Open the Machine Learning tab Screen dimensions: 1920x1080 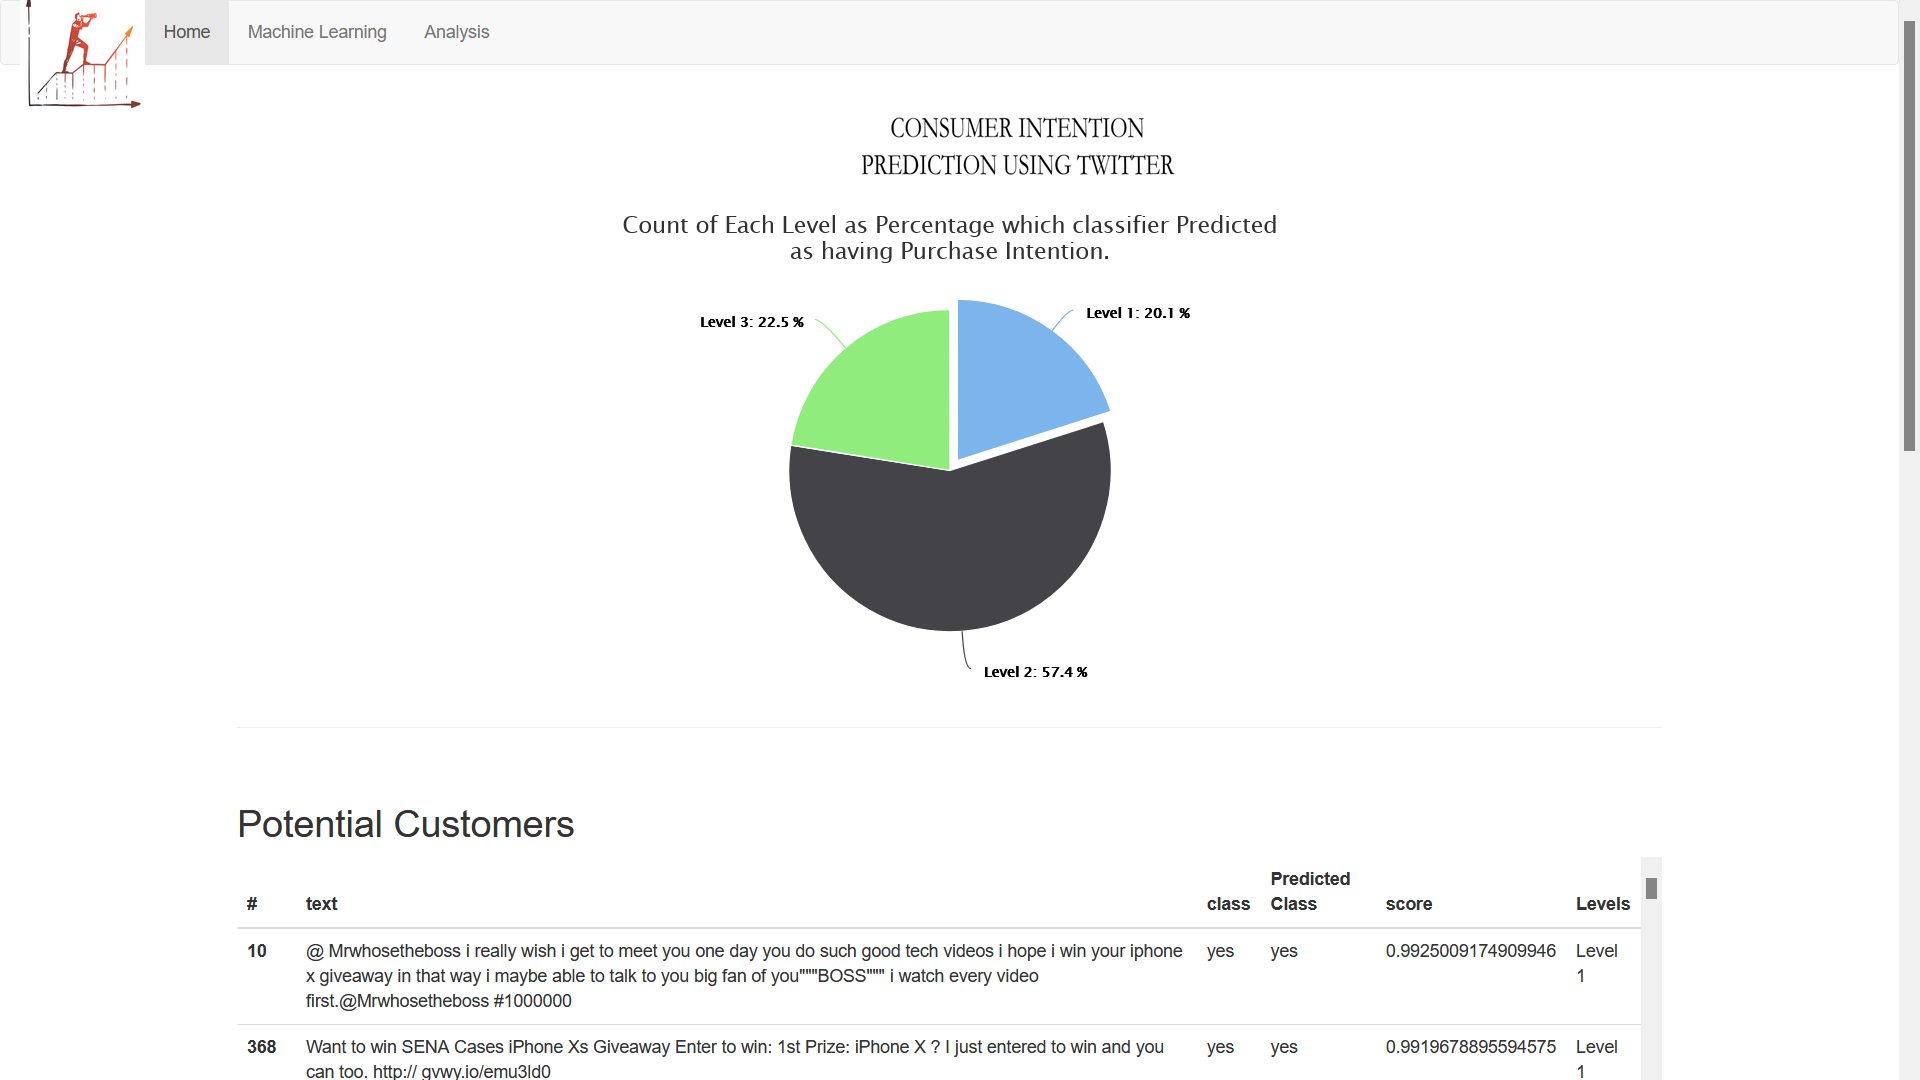(316, 32)
